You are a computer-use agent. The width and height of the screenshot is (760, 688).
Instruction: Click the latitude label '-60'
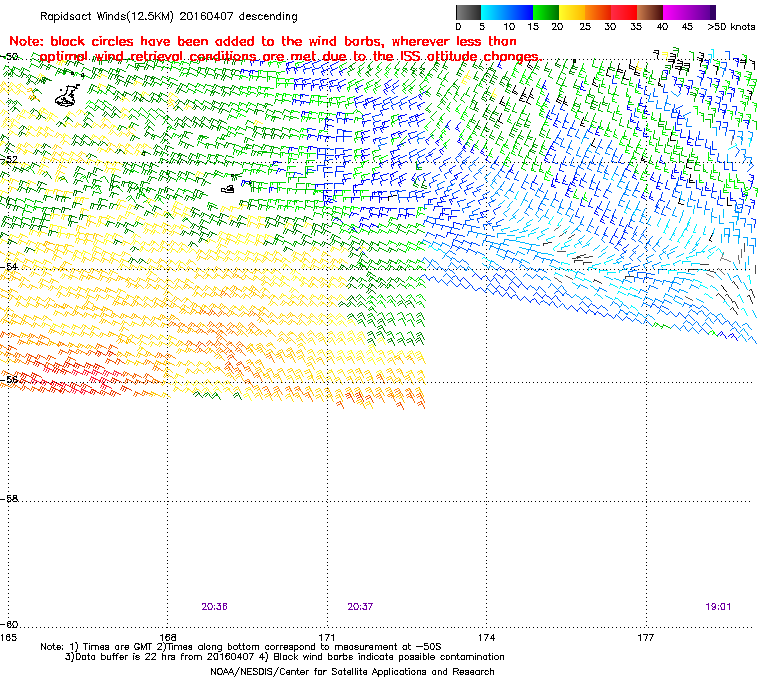pyautogui.click(x=9, y=624)
